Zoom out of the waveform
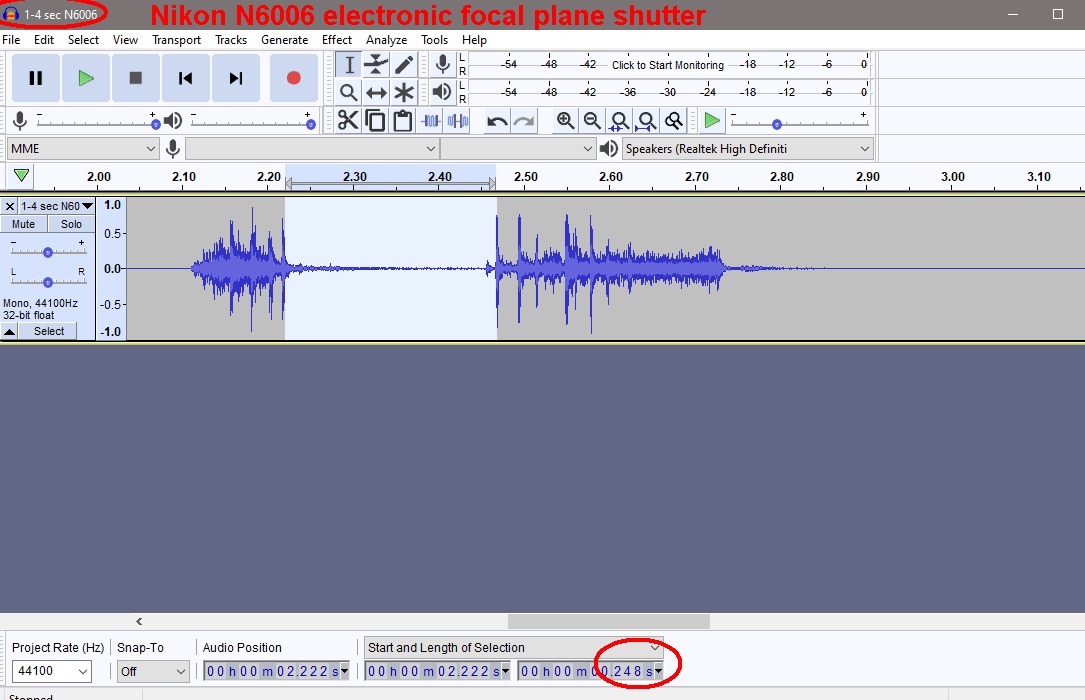The width and height of the screenshot is (1085, 700). (x=592, y=121)
